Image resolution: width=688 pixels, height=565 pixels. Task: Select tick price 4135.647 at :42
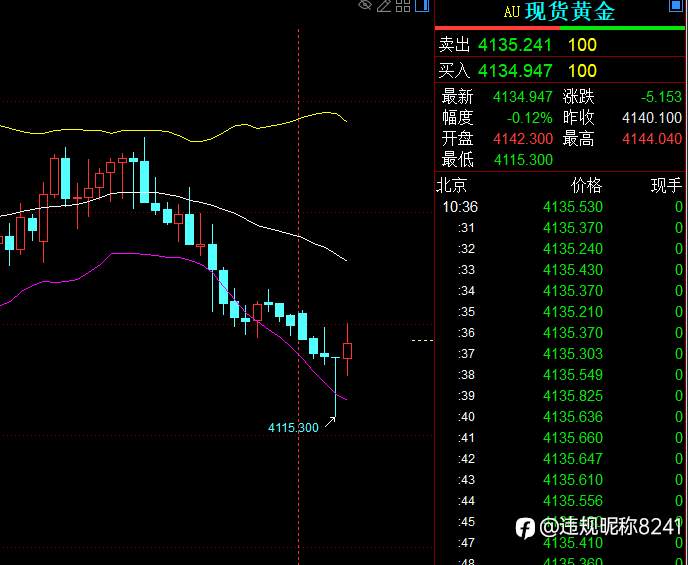(x=573, y=459)
